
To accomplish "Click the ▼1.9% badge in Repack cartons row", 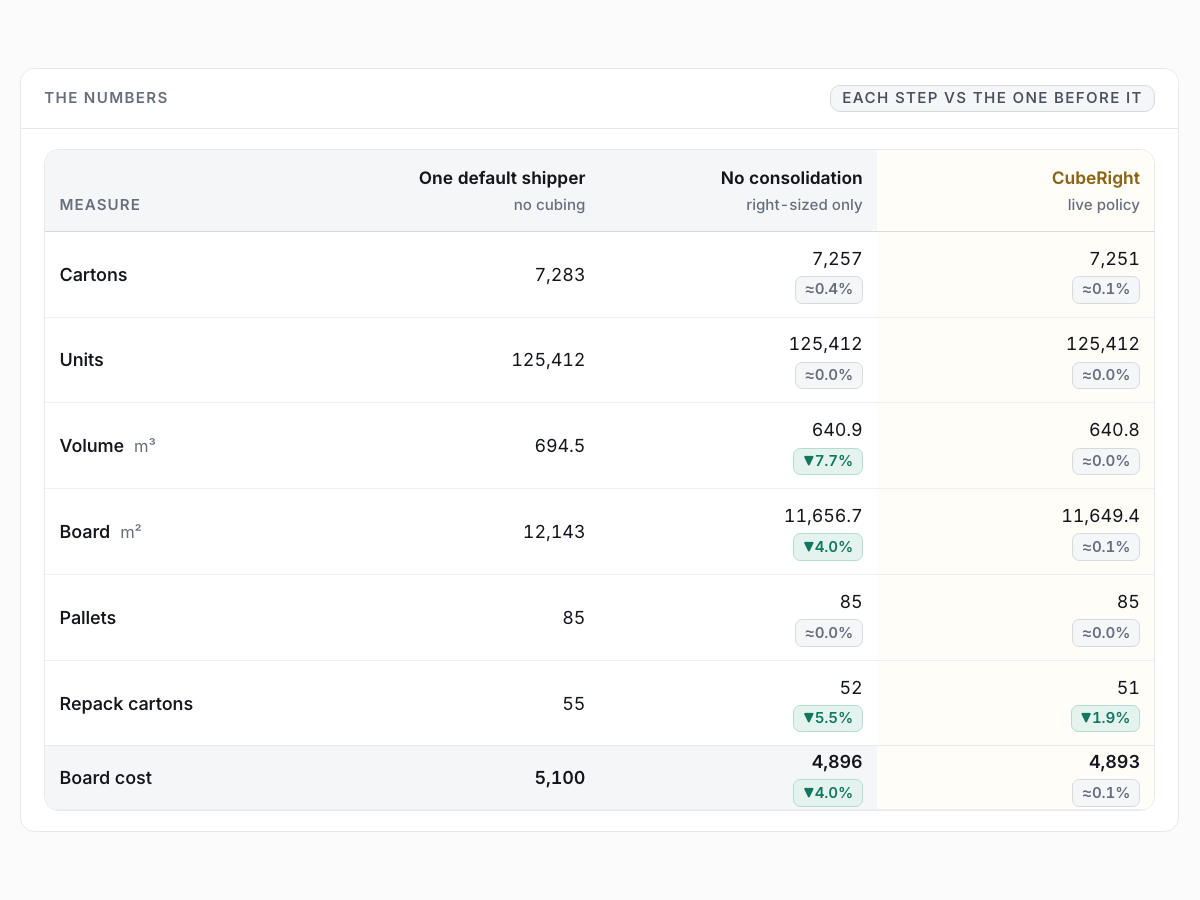I will [1105, 719].
